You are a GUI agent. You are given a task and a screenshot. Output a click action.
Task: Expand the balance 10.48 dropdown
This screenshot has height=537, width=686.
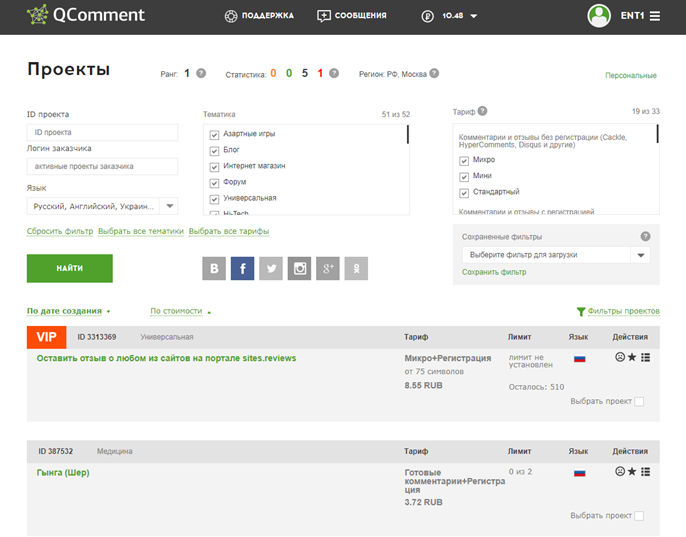(473, 16)
